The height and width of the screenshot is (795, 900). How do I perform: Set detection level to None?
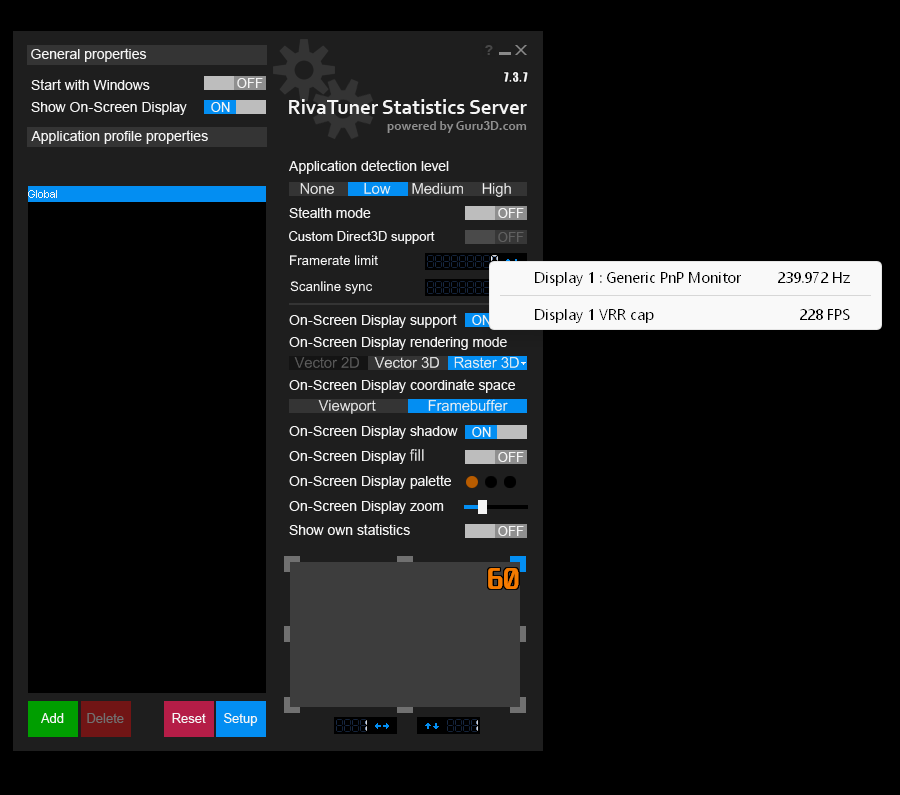[317, 189]
